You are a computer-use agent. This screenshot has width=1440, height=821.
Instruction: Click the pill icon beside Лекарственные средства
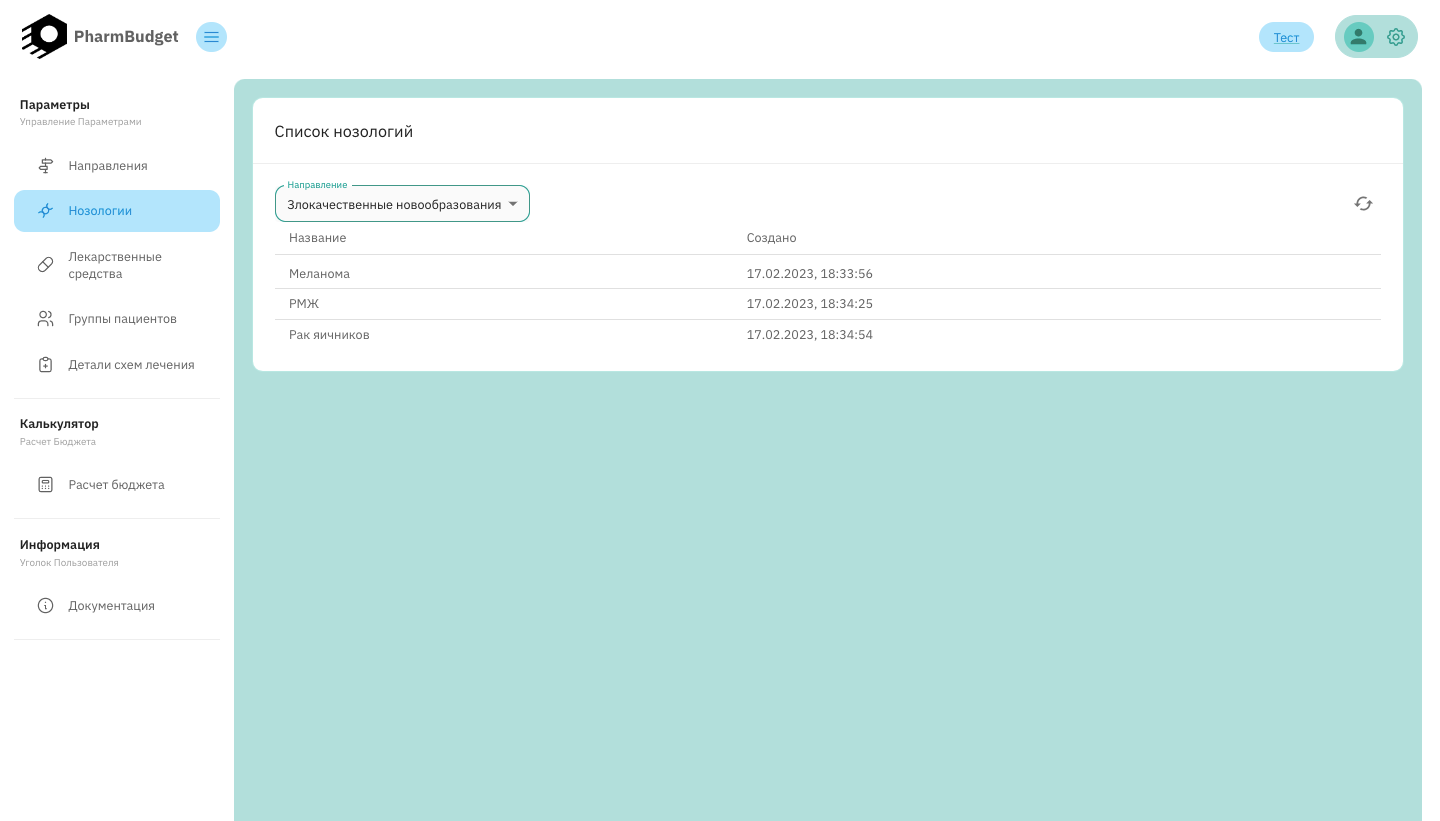pyautogui.click(x=45, y=265)
